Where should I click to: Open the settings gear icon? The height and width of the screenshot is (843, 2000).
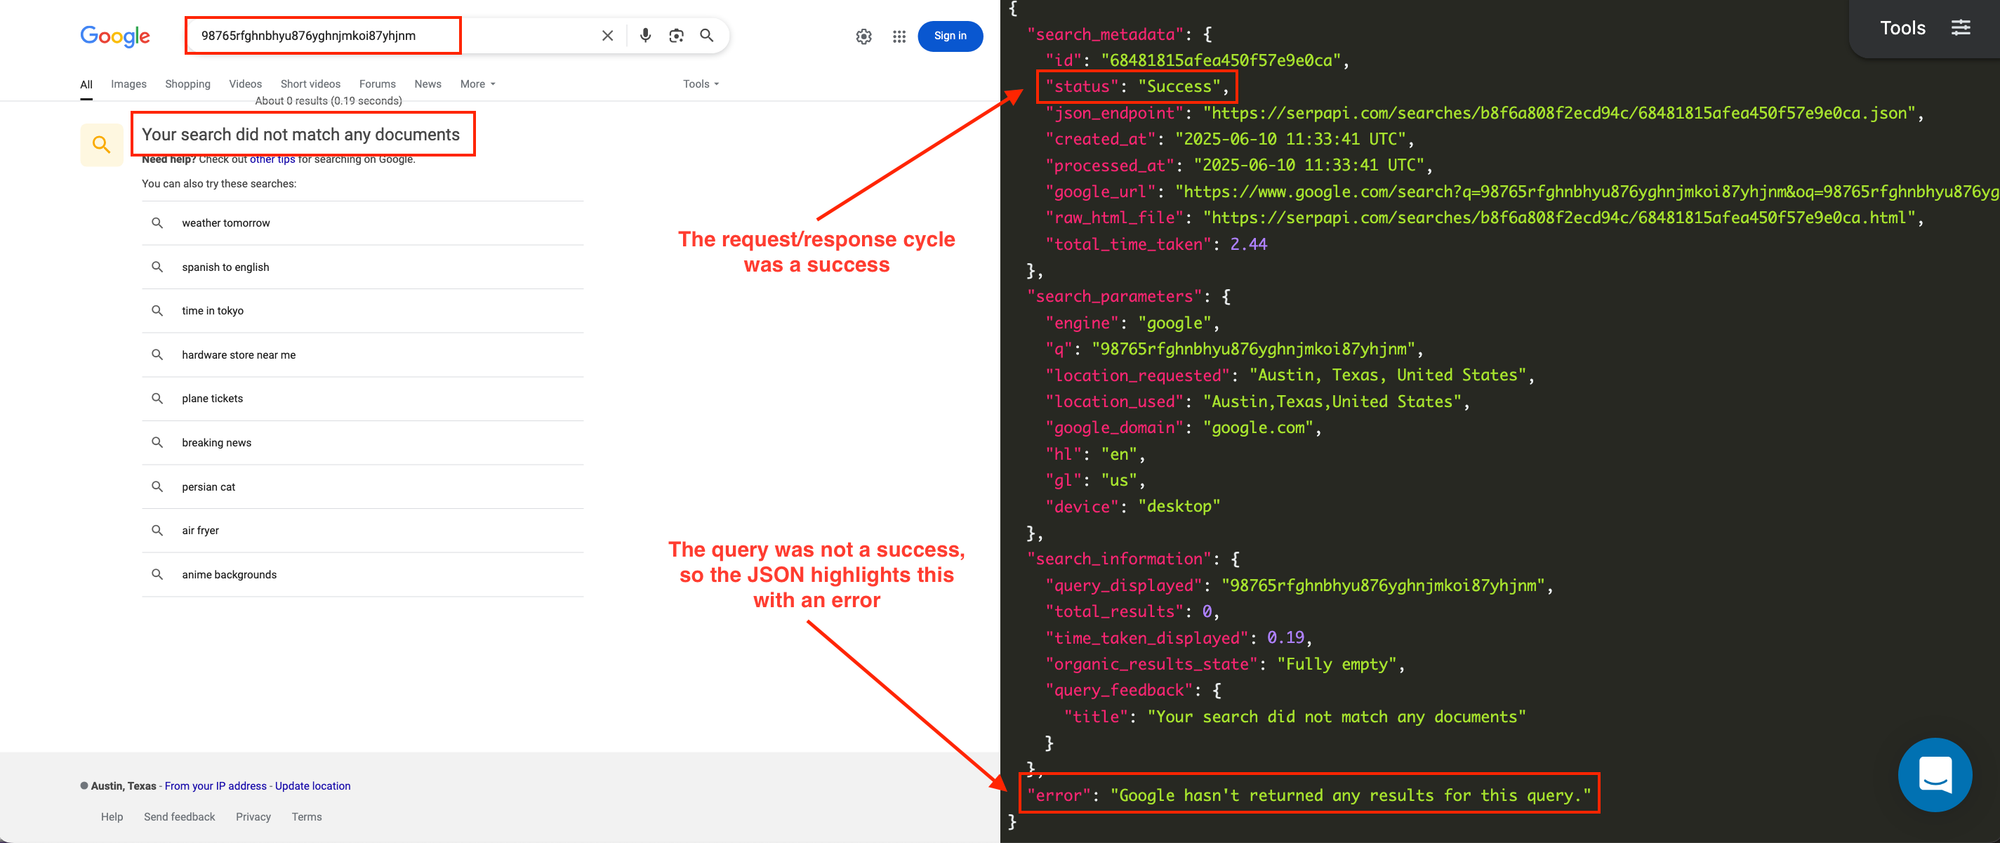pyautogui.click(x=864, y=36)
